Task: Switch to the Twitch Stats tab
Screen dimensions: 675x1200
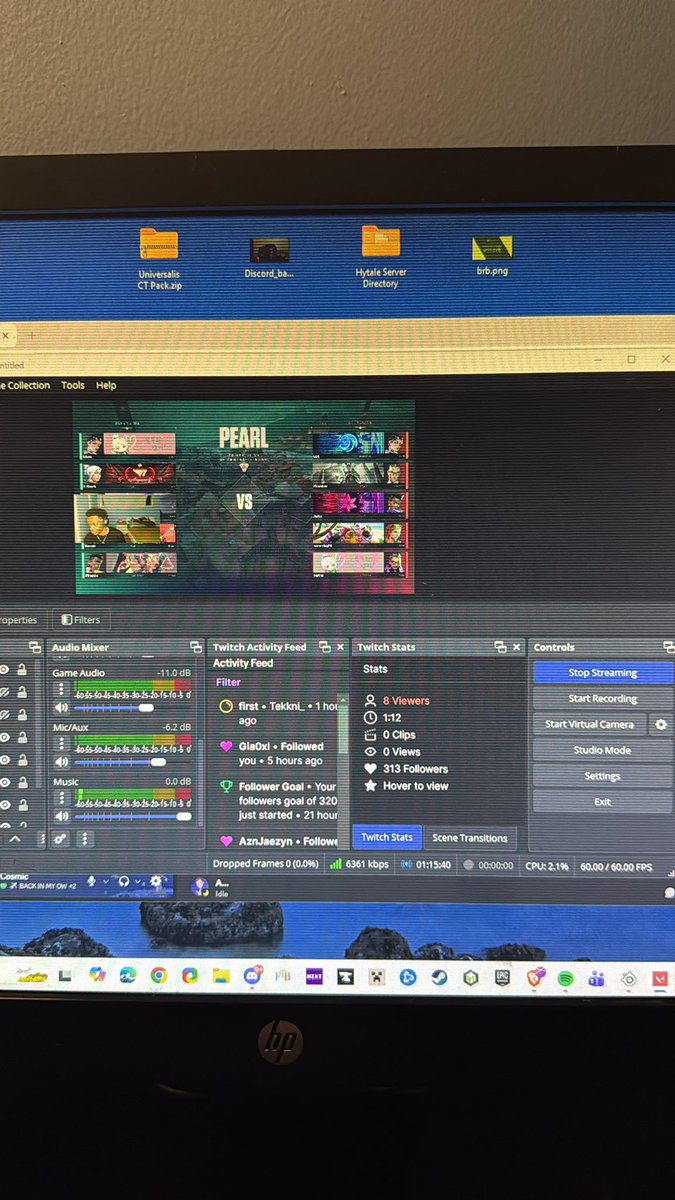Action: coord(387,838)
